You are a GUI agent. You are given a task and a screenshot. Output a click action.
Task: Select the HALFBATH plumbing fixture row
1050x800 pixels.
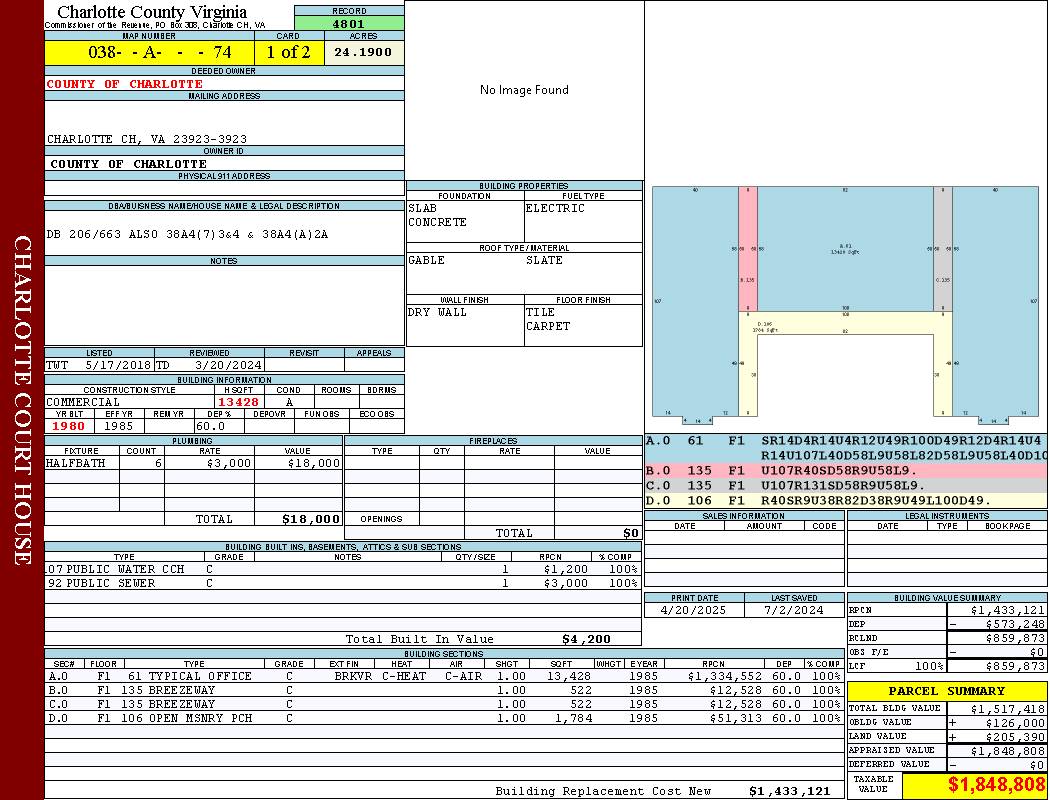coord(193,463)
